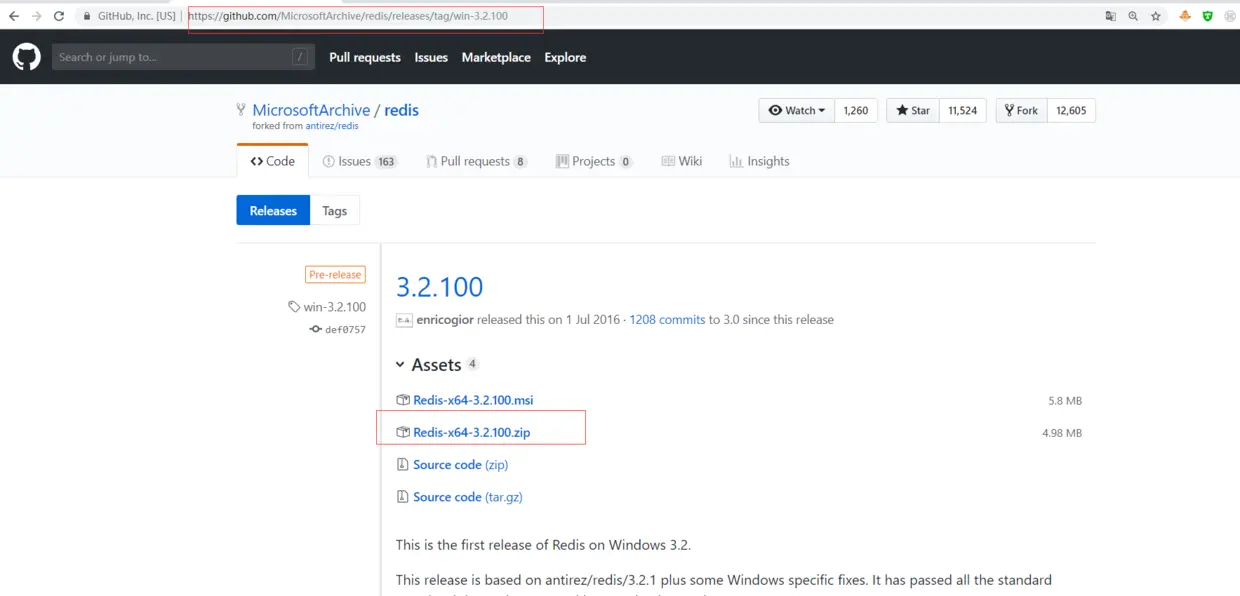
Task: Star the redis repository
Action: point(913,110)
